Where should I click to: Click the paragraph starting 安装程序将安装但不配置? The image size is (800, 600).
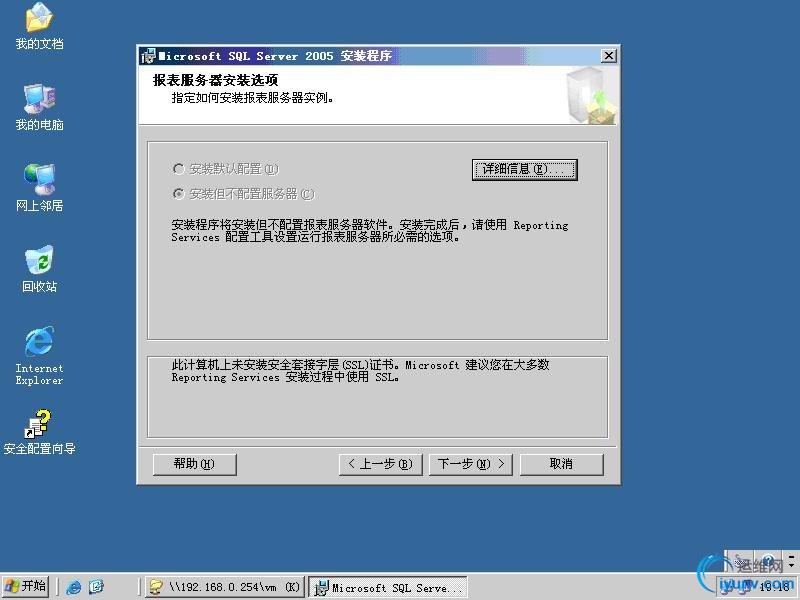point(370,231)
